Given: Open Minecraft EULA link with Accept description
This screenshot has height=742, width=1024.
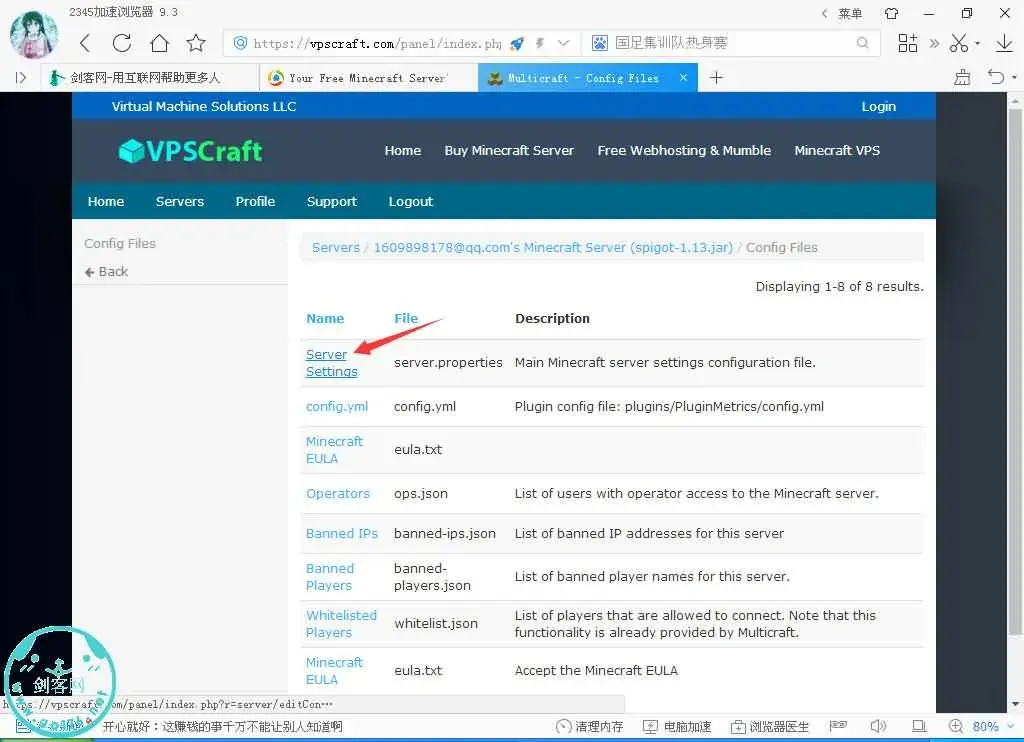Looking at the screenshot, I should 334,671.
